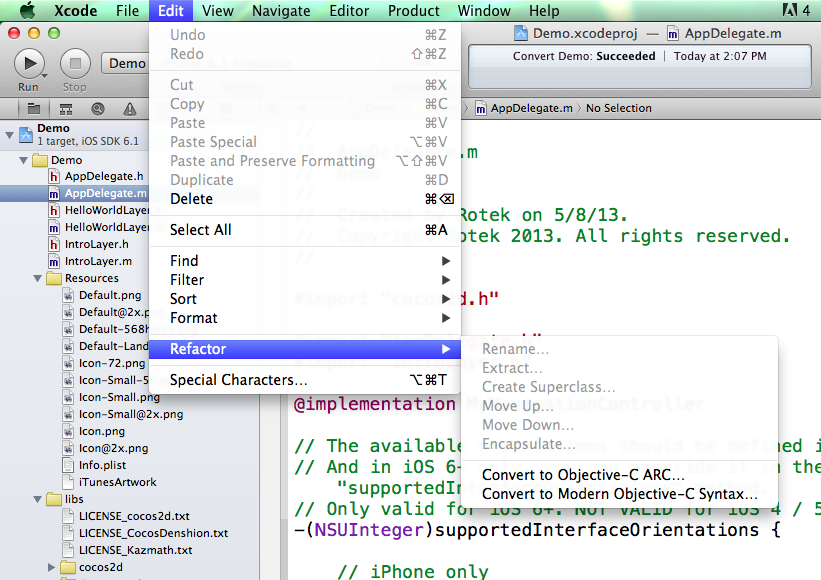Click the red close window button
Screen dimensions: 821x580
14,34
